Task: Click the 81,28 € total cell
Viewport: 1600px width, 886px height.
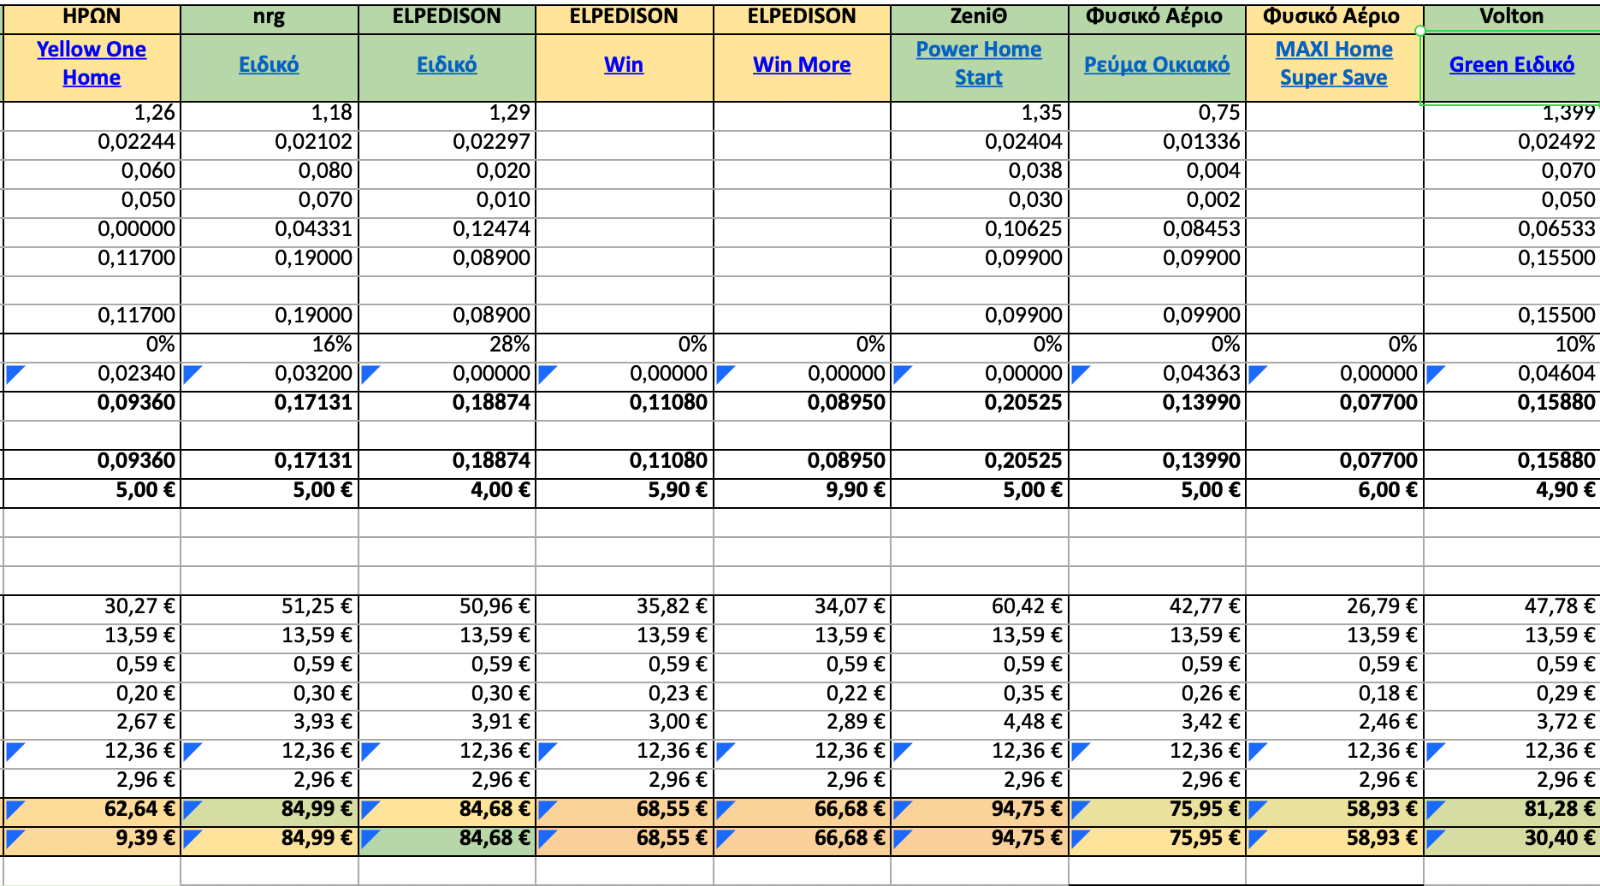Action: [x=1512, y=811]
